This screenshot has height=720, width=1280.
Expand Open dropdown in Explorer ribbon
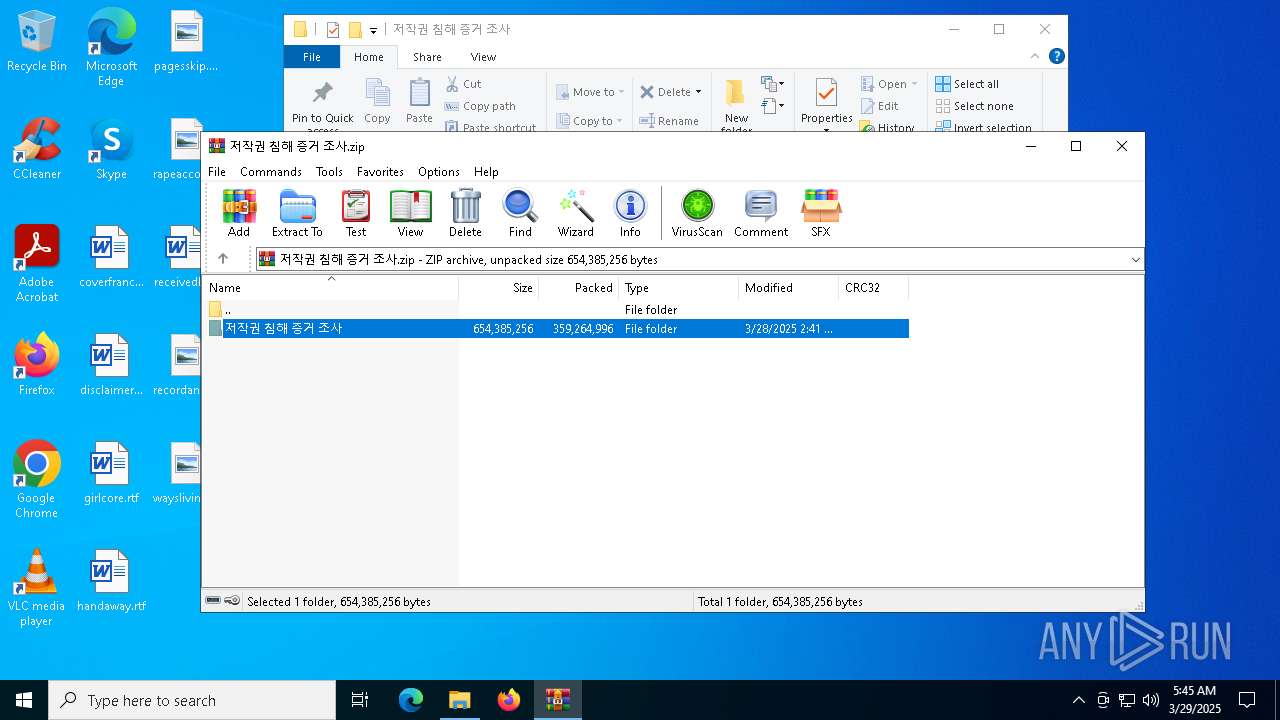[x=914, y=84]
